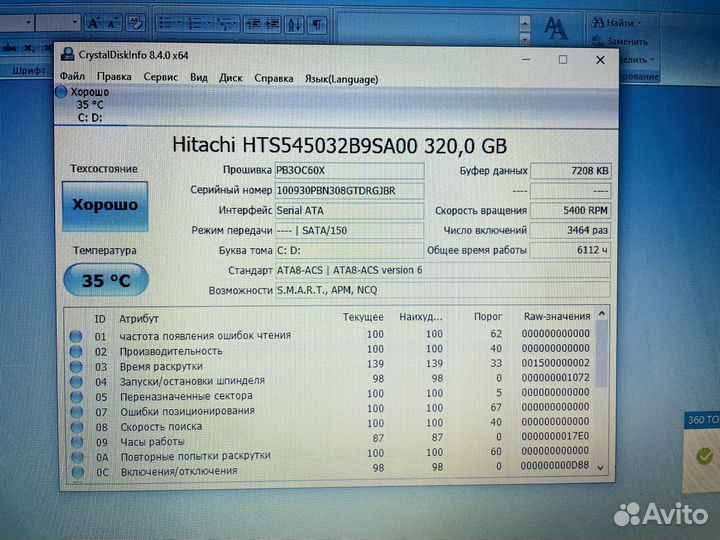
Task: Click the subscript x₂ icon in Word
Action: [29, 48]
